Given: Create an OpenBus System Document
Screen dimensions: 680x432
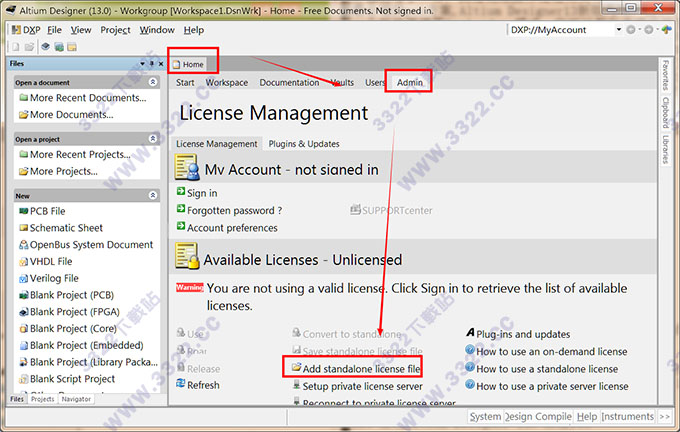Looking at the screenshot, I should click(x=86, y=245).
